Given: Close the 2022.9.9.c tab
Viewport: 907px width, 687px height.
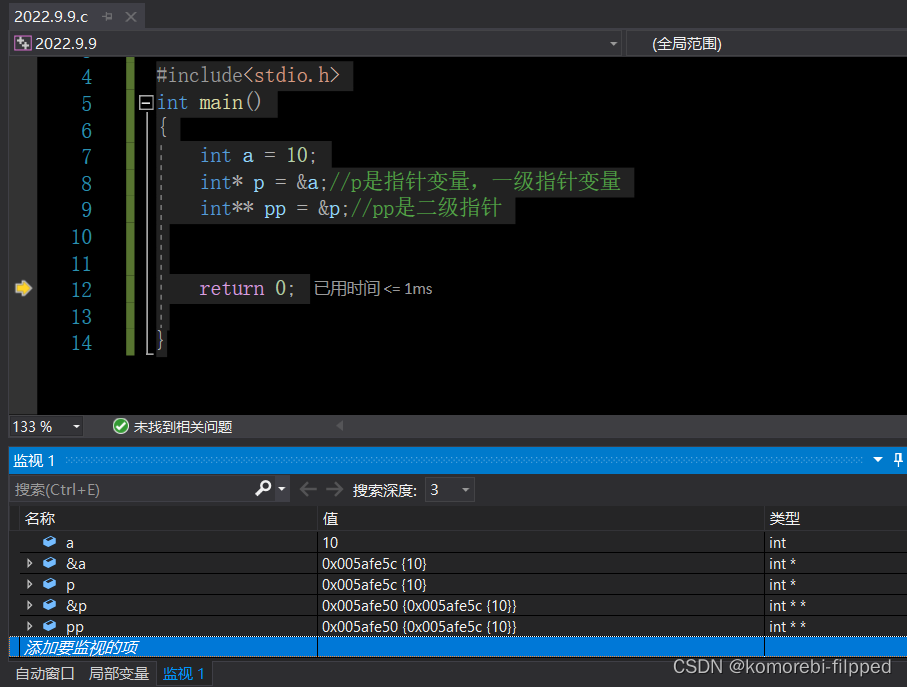Looking at the screenshot, I should 131,17.
